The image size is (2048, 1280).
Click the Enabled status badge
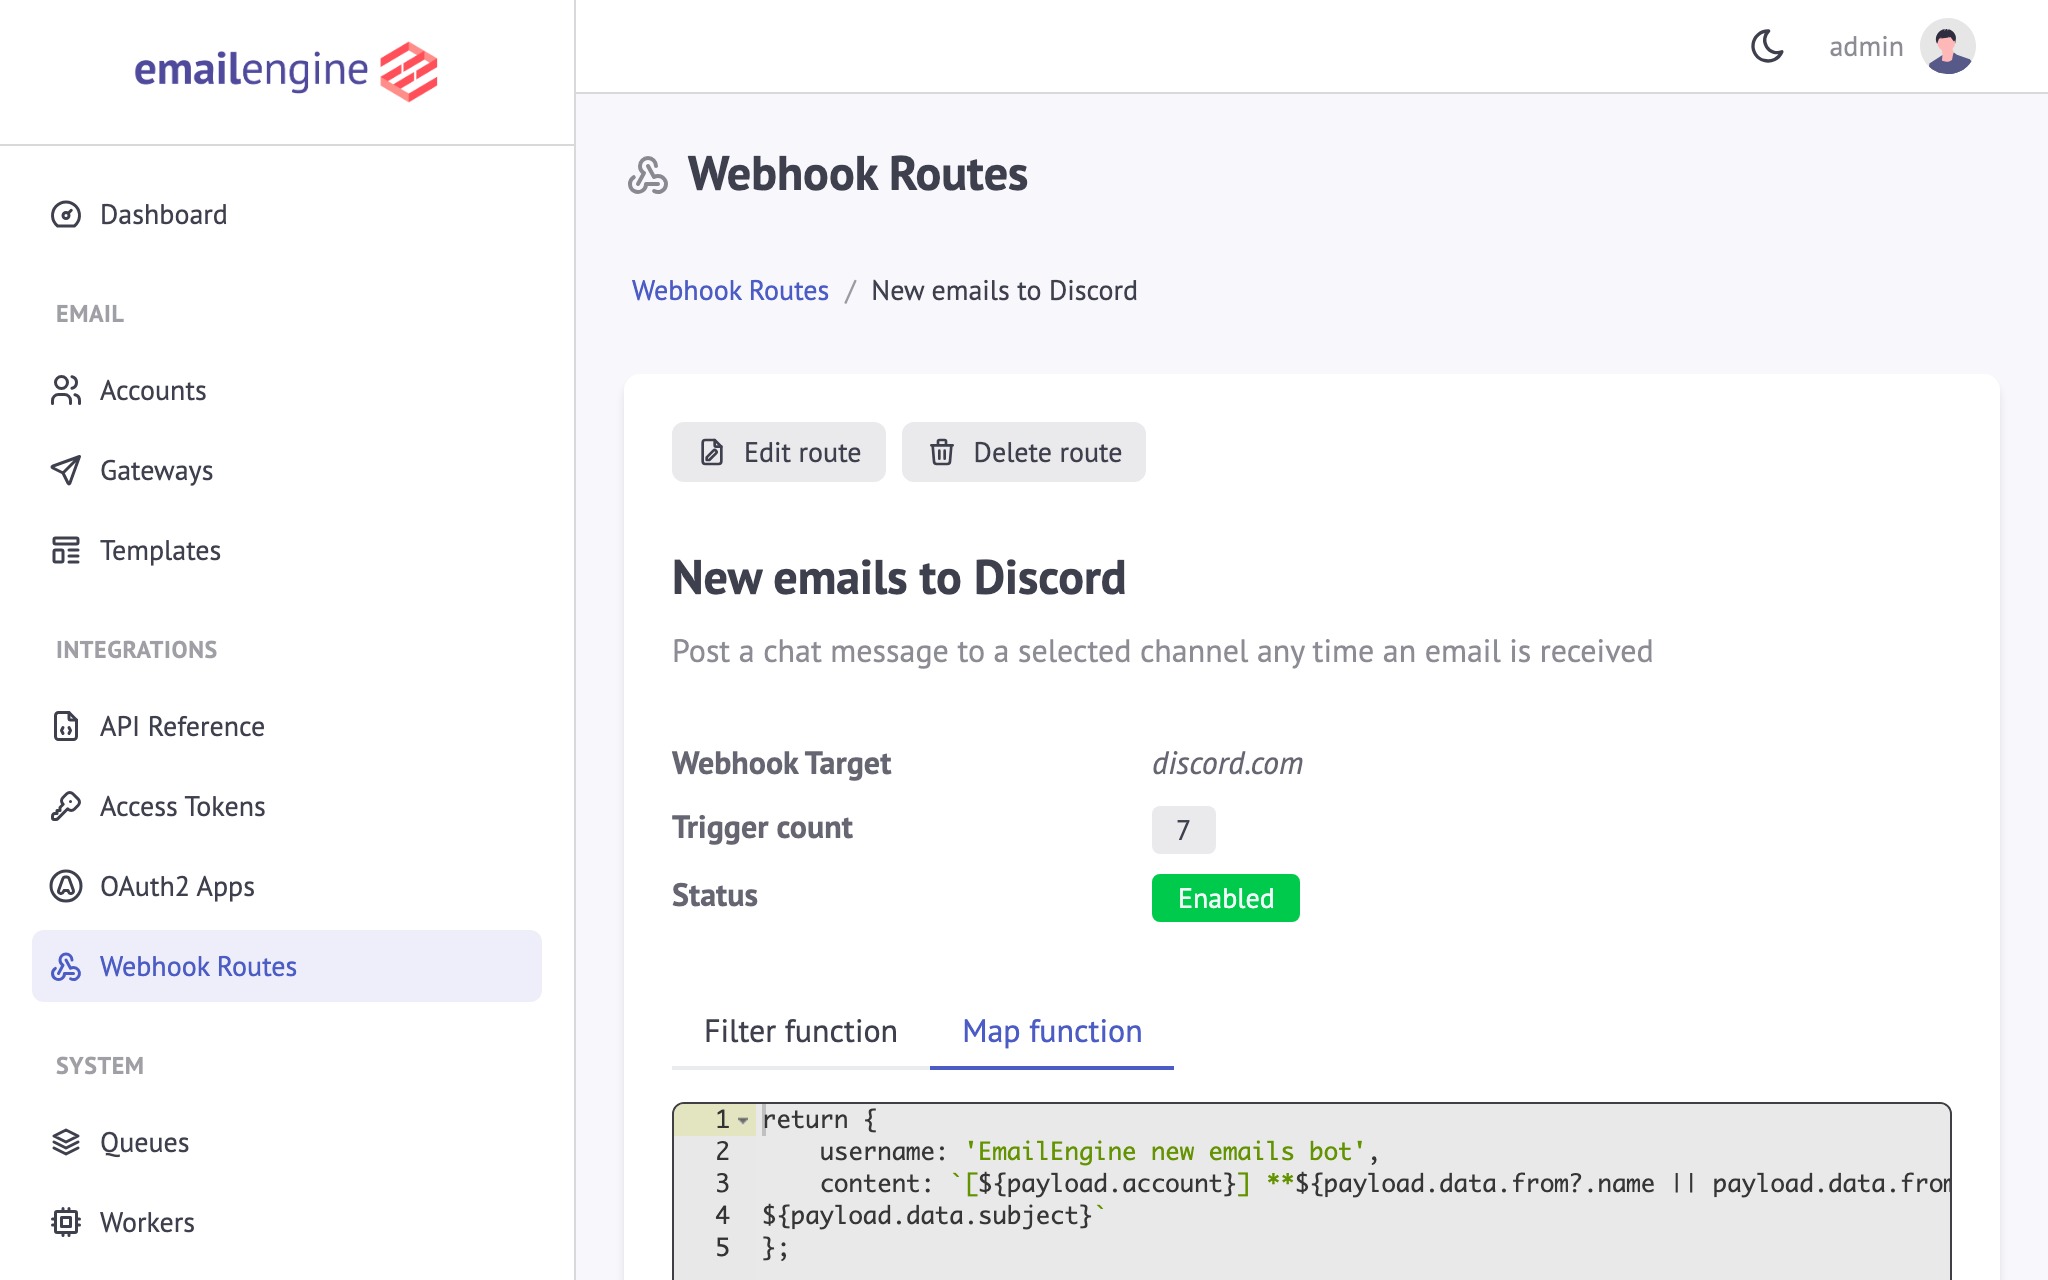coord(1226,898)
